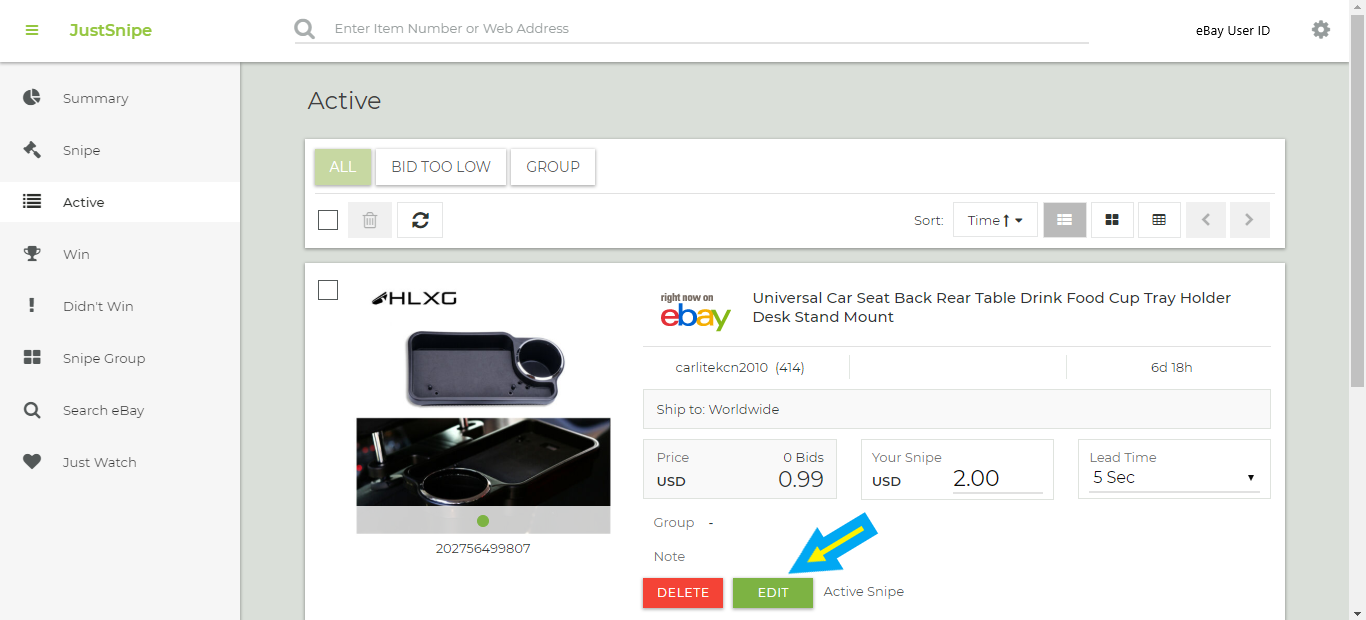The image size is (1366, 620).
Task: Toggle the select-all checkbox above the list
Action: point(327,219)
